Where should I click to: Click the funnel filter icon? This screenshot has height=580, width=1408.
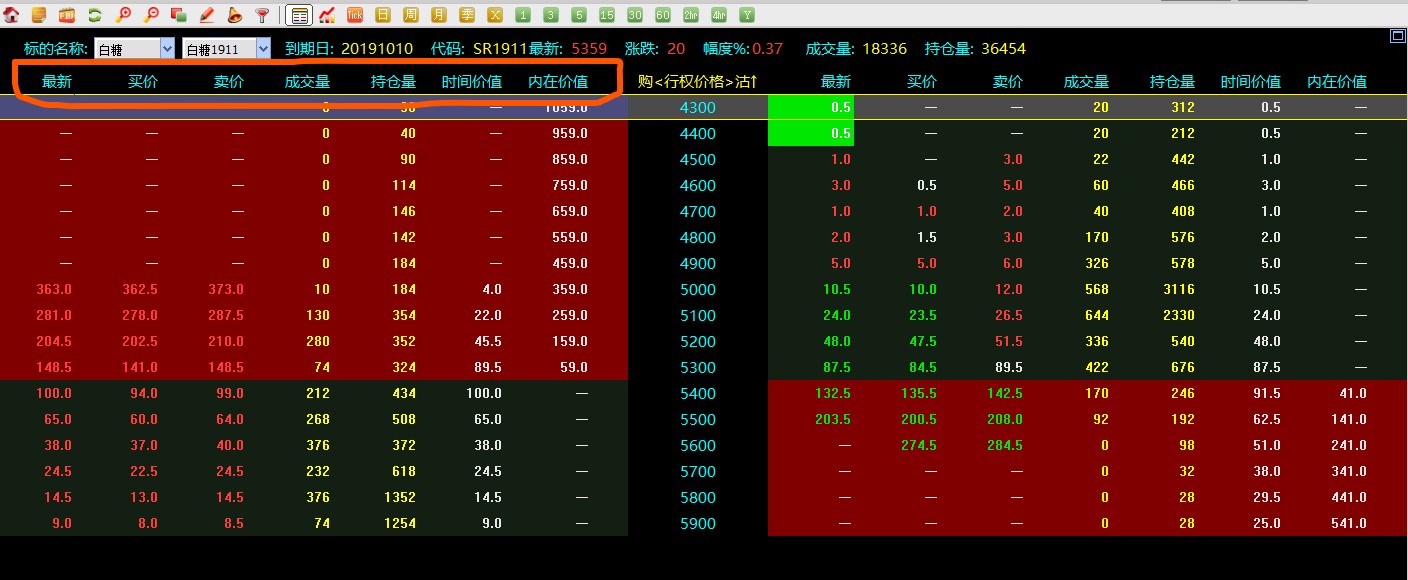pyautogui.click(x=262, y=15)
